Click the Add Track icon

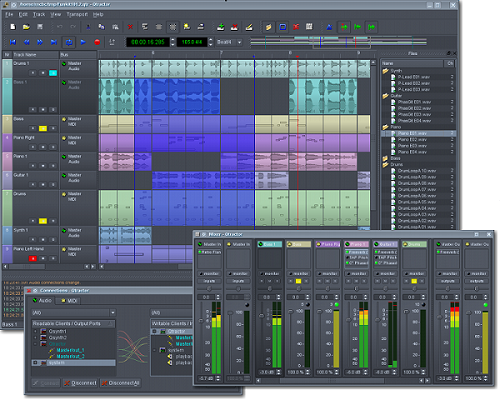point(220,27)
